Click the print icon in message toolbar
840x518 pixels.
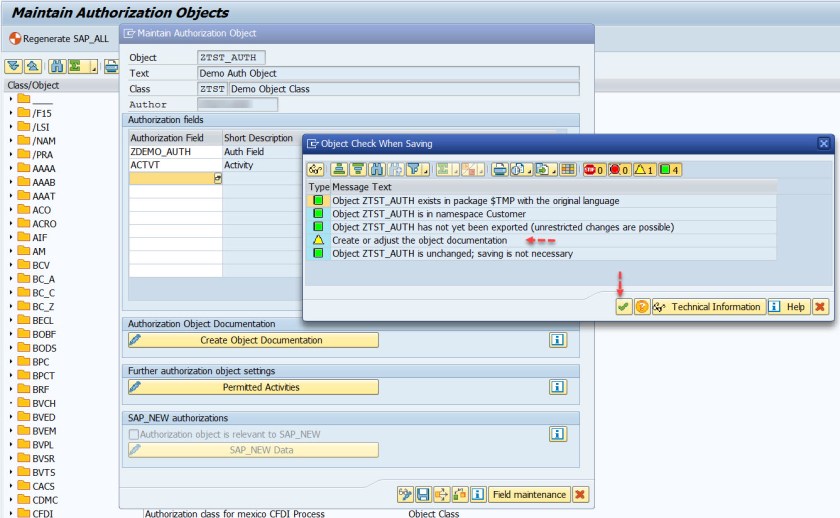coord(499,170)
